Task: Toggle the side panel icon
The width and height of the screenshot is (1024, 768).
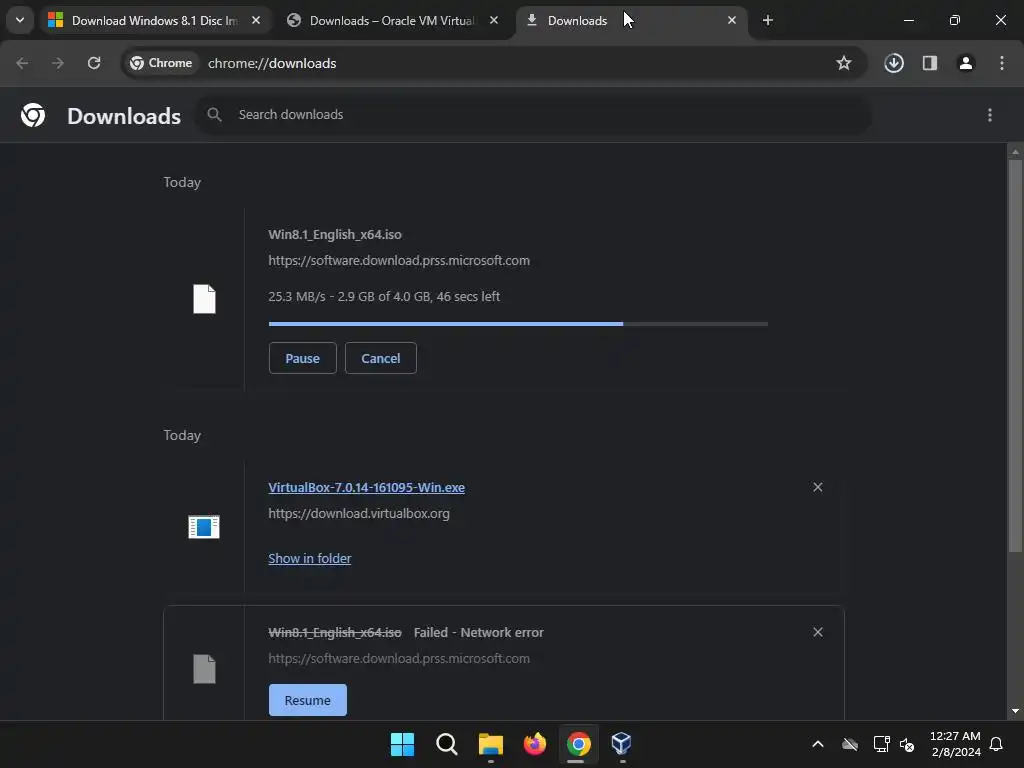Action: [x=930, y=63]
